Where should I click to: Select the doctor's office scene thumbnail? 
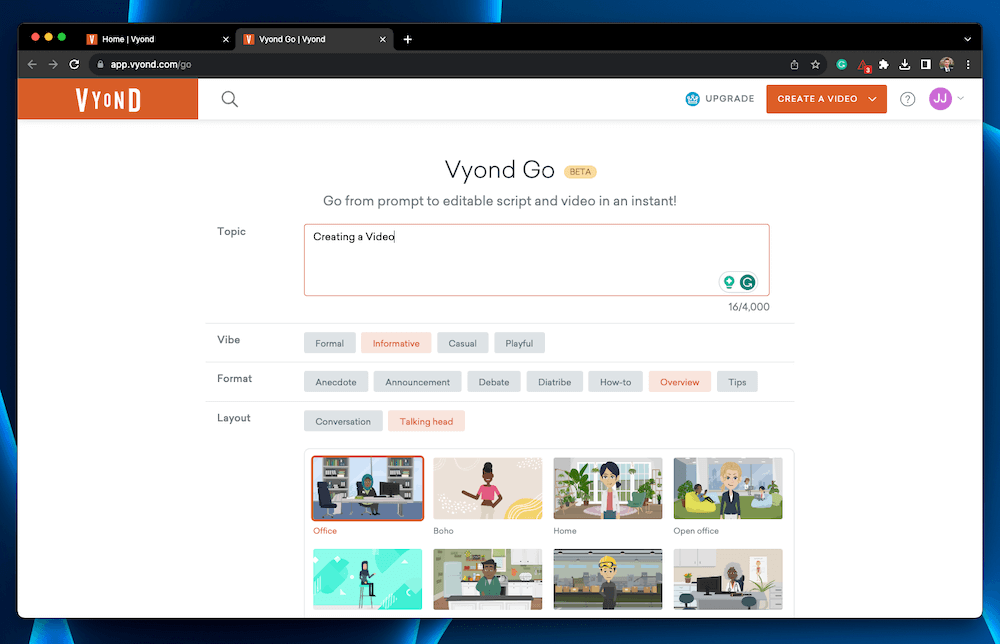[x=728, y=579]
